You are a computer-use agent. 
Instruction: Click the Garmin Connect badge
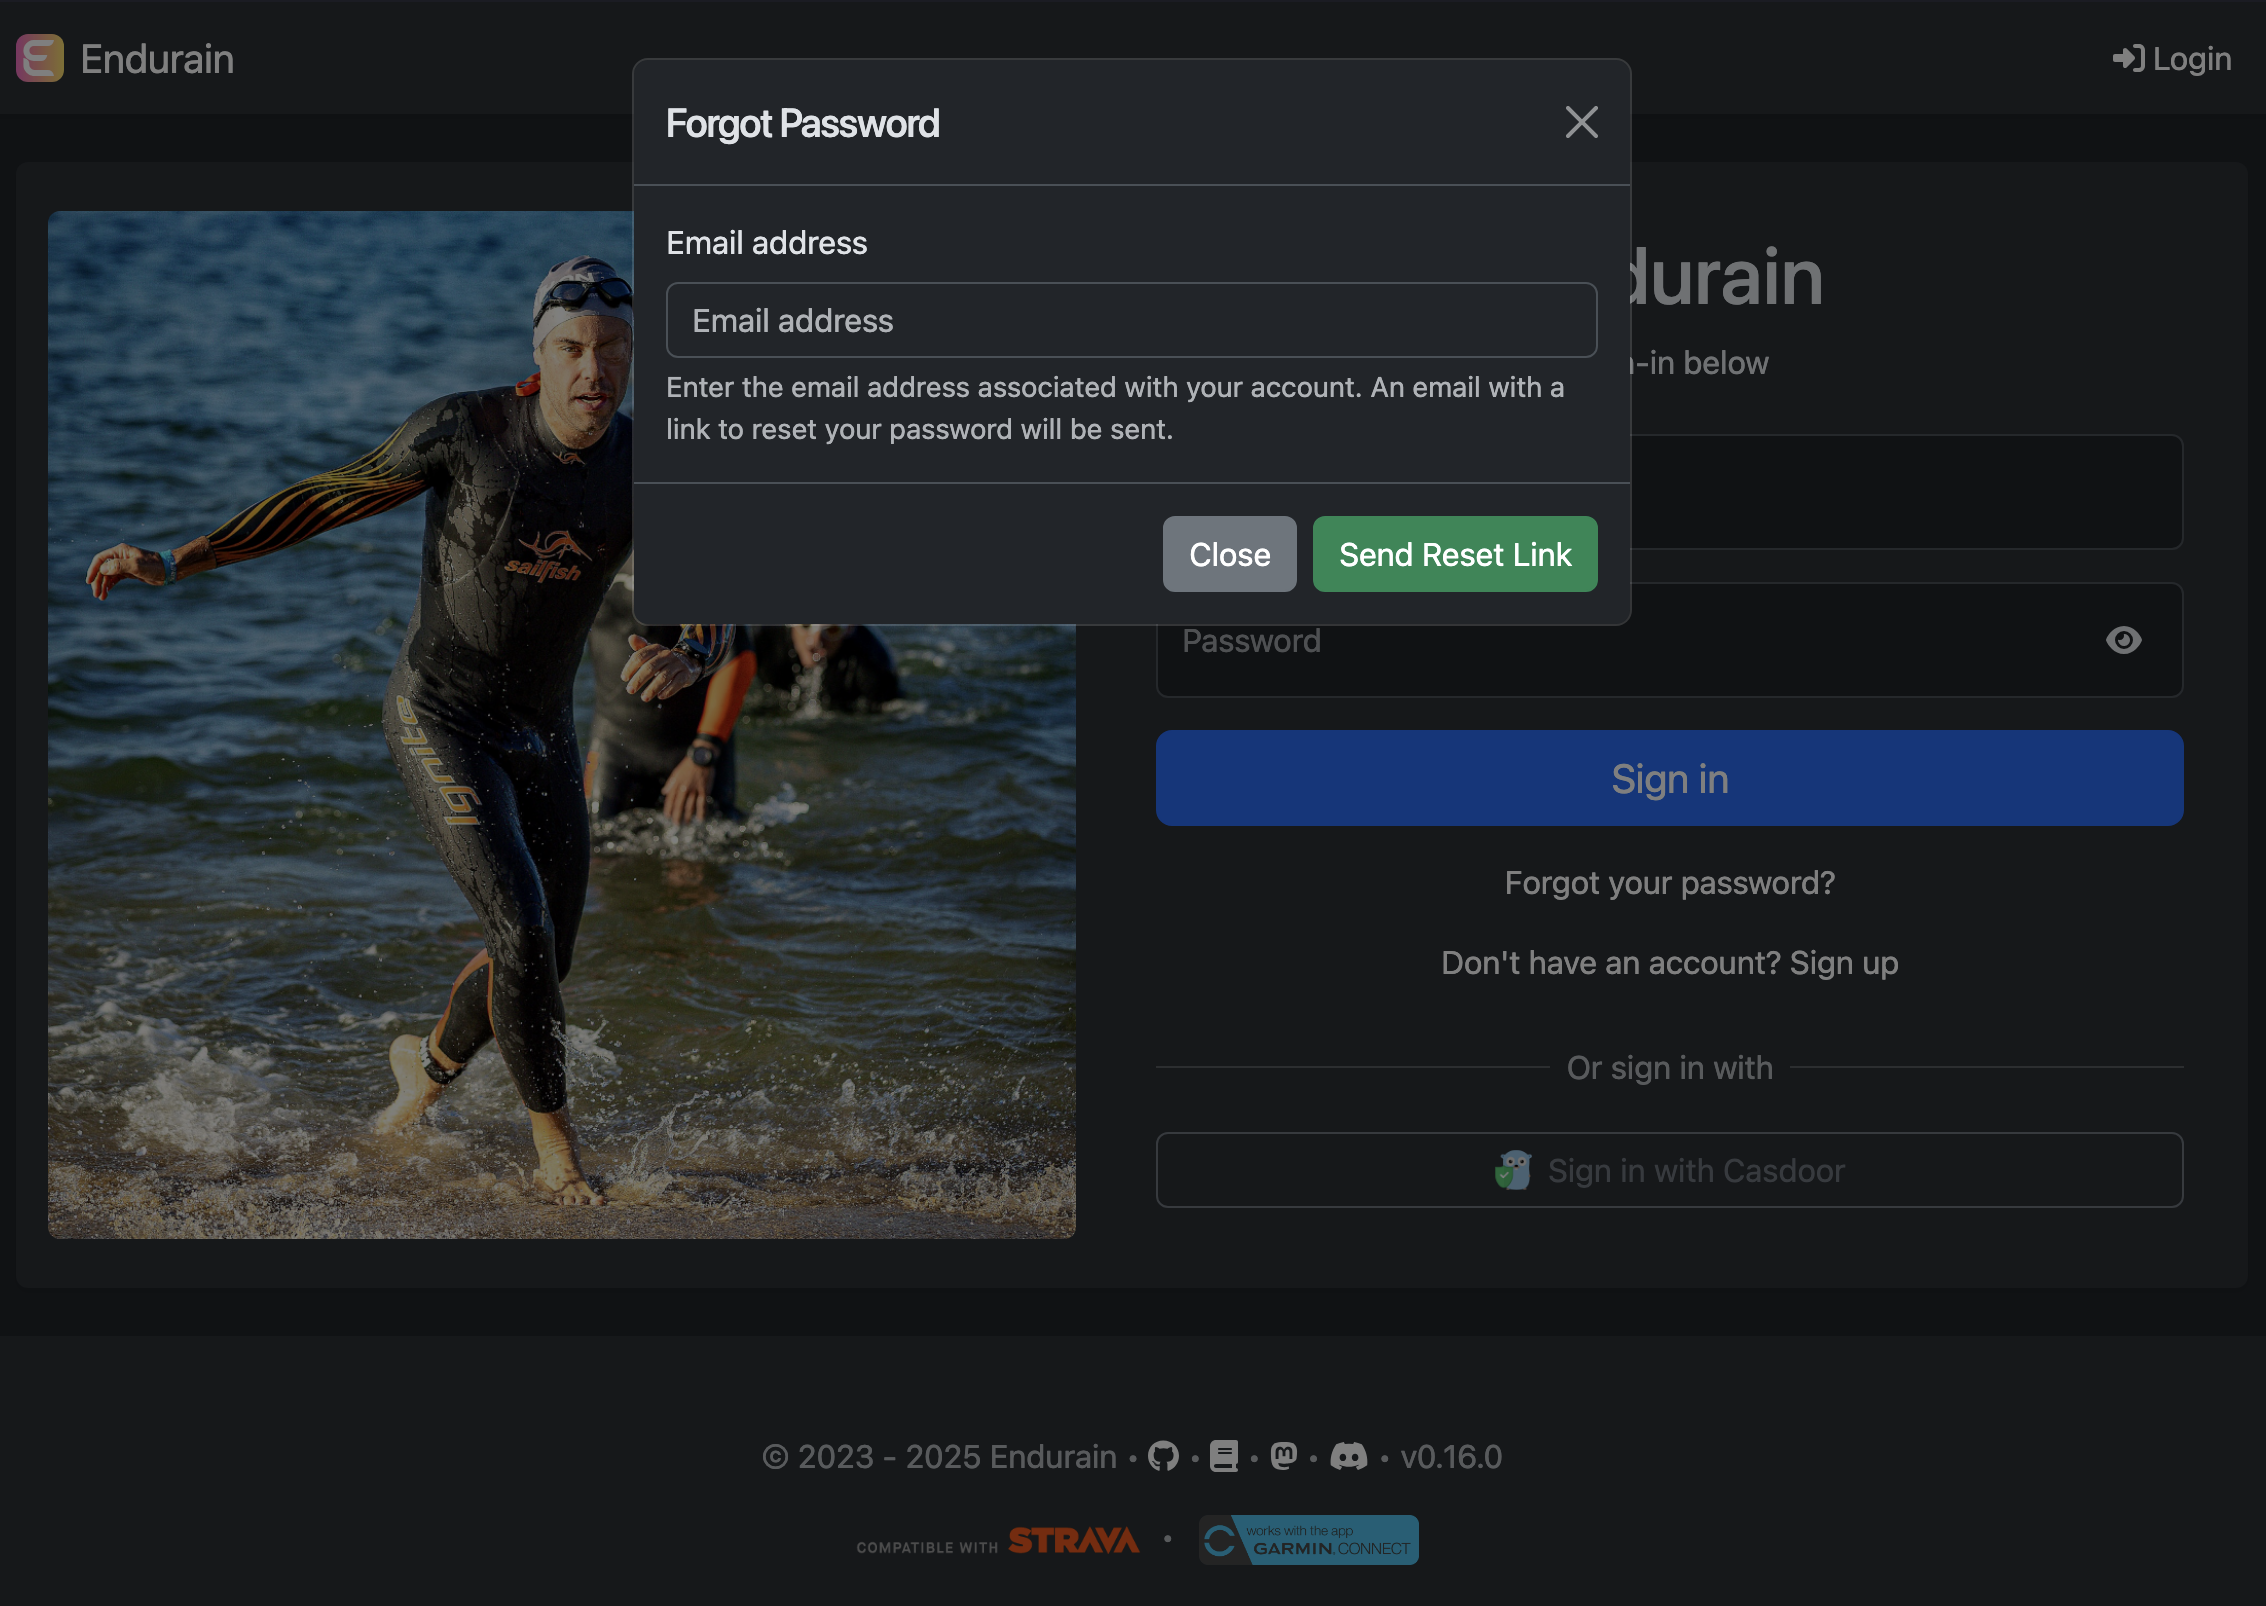tap(1308, 1540)
